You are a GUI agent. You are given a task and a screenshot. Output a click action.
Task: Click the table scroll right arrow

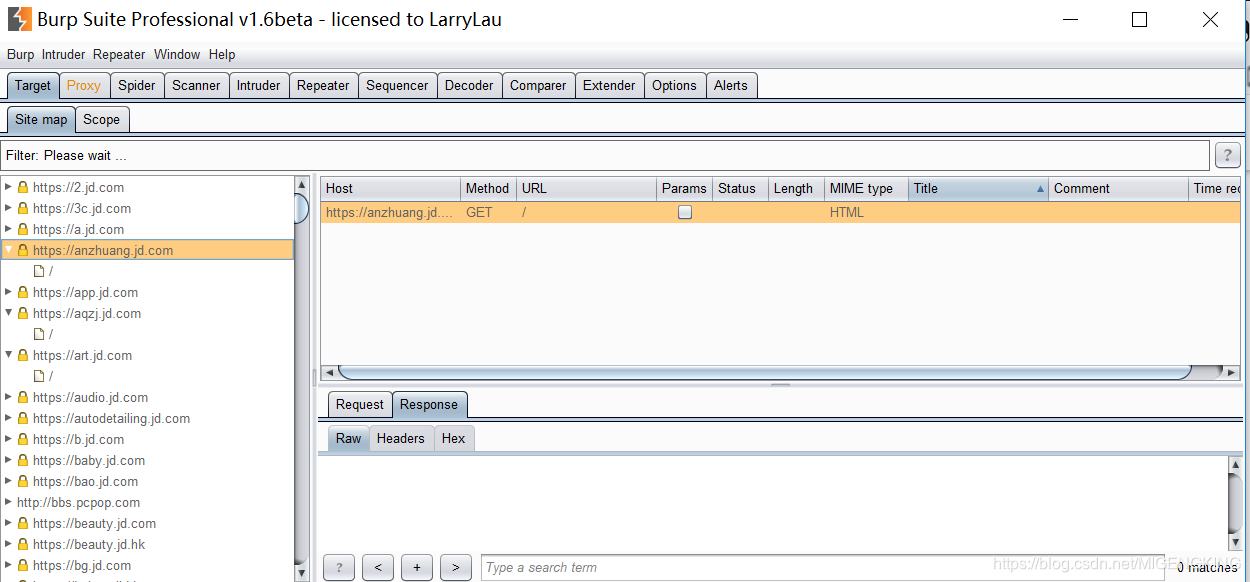pos(1232,372)
